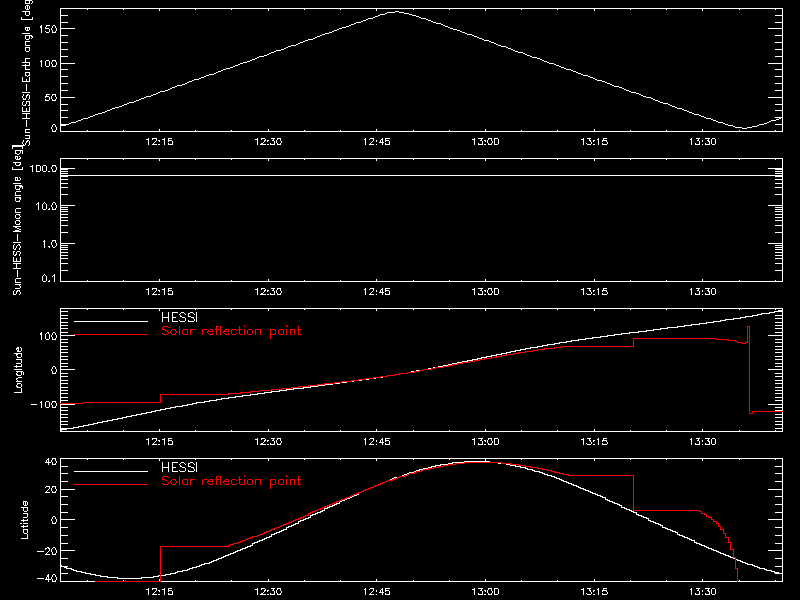
Task: Click 13:30 time label under Longitude plot
Action: [703, 442]
